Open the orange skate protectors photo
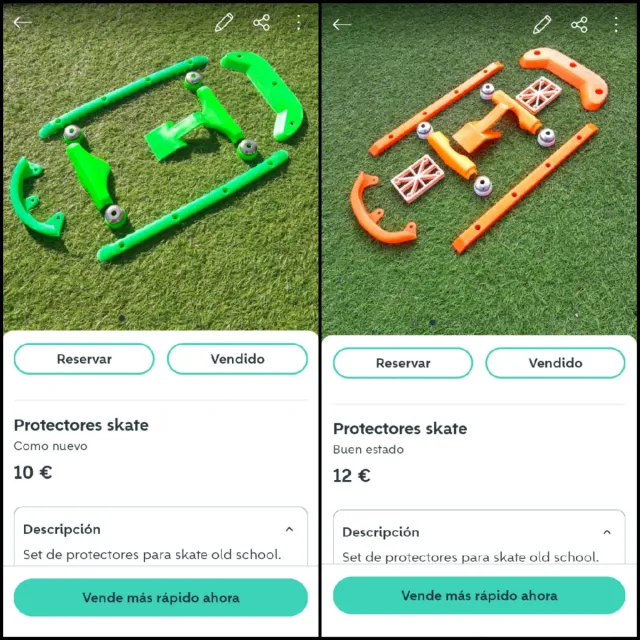The width and height of the screenshot is (640, 640). click(479, 167)
